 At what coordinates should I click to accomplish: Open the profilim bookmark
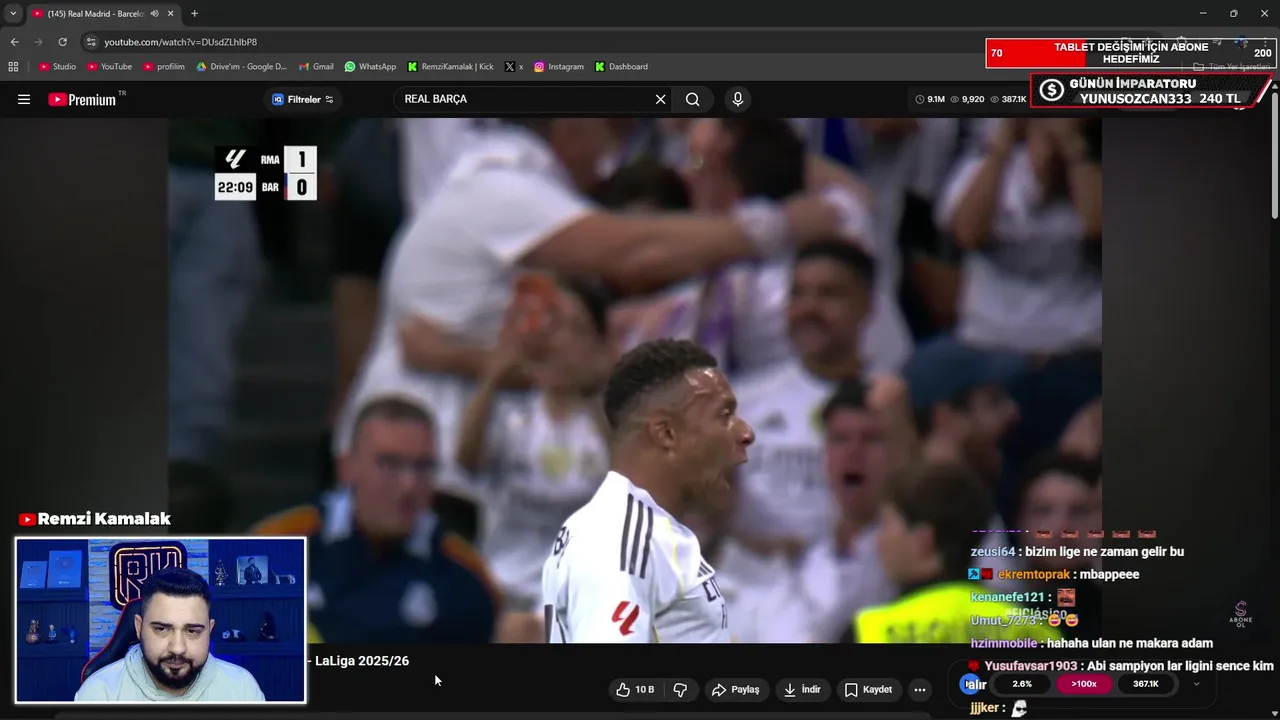[163, 66]
